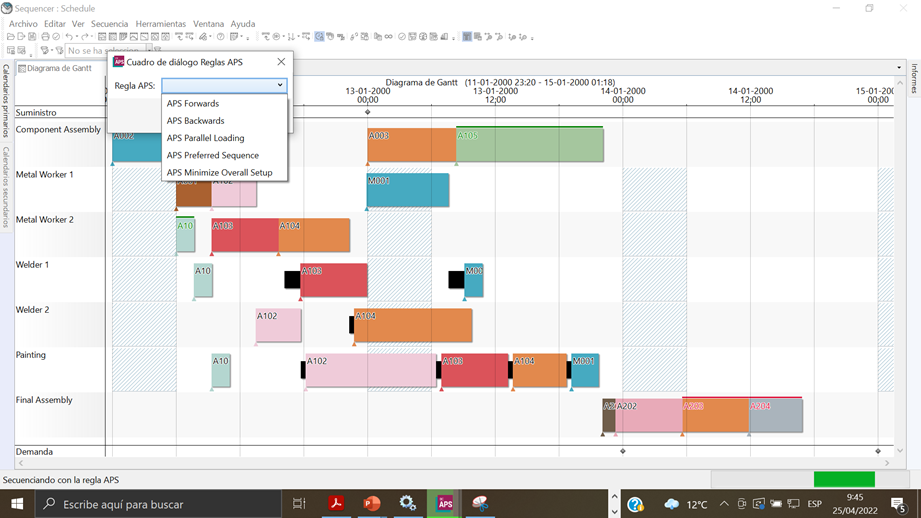Viewport: 921px width, 518px height.
Task: Show hidden system tray icons chevron
Action: (x=724, y=504)
